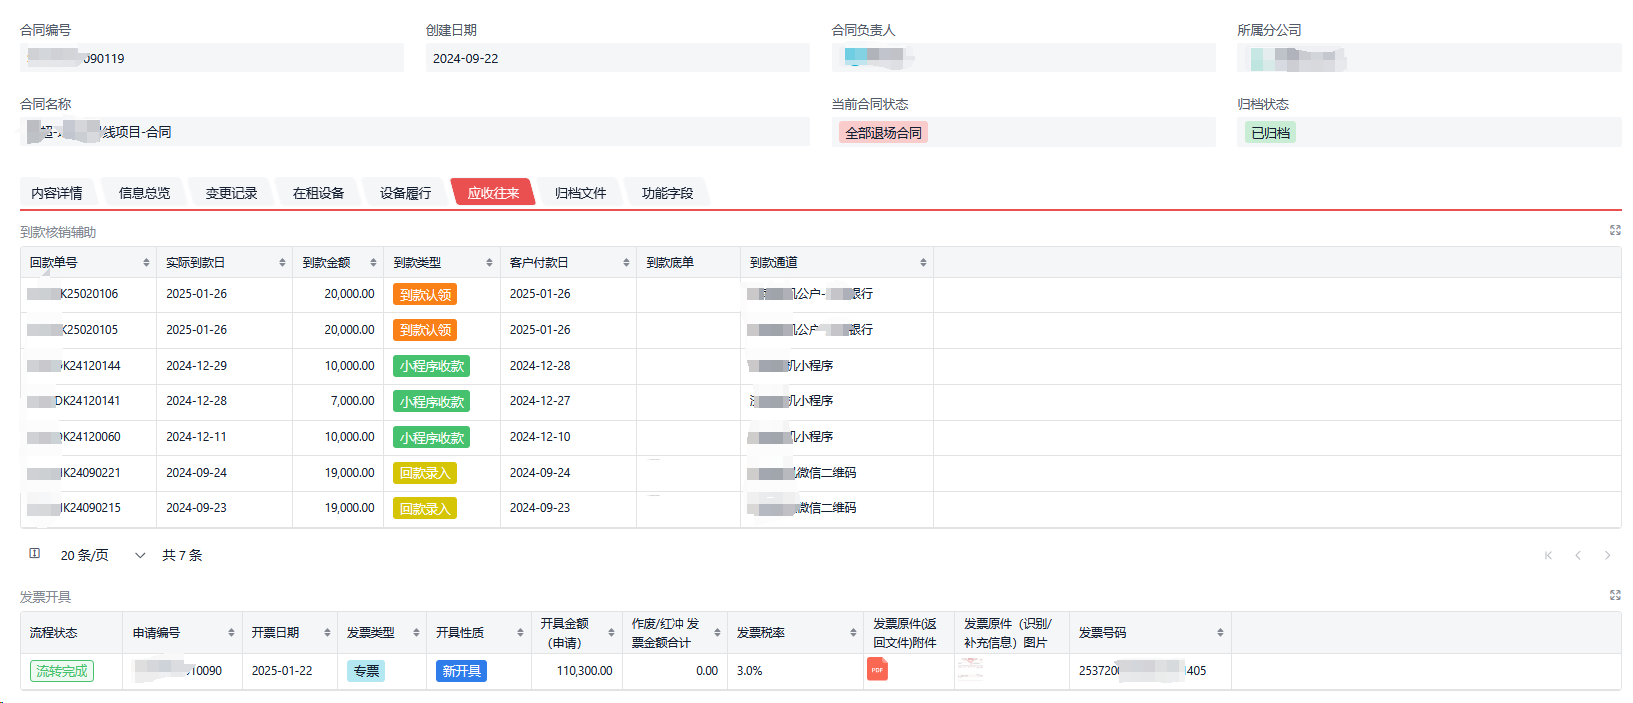
Task: Open the invoice image thumbnail
Action: (x=970, y=670)
